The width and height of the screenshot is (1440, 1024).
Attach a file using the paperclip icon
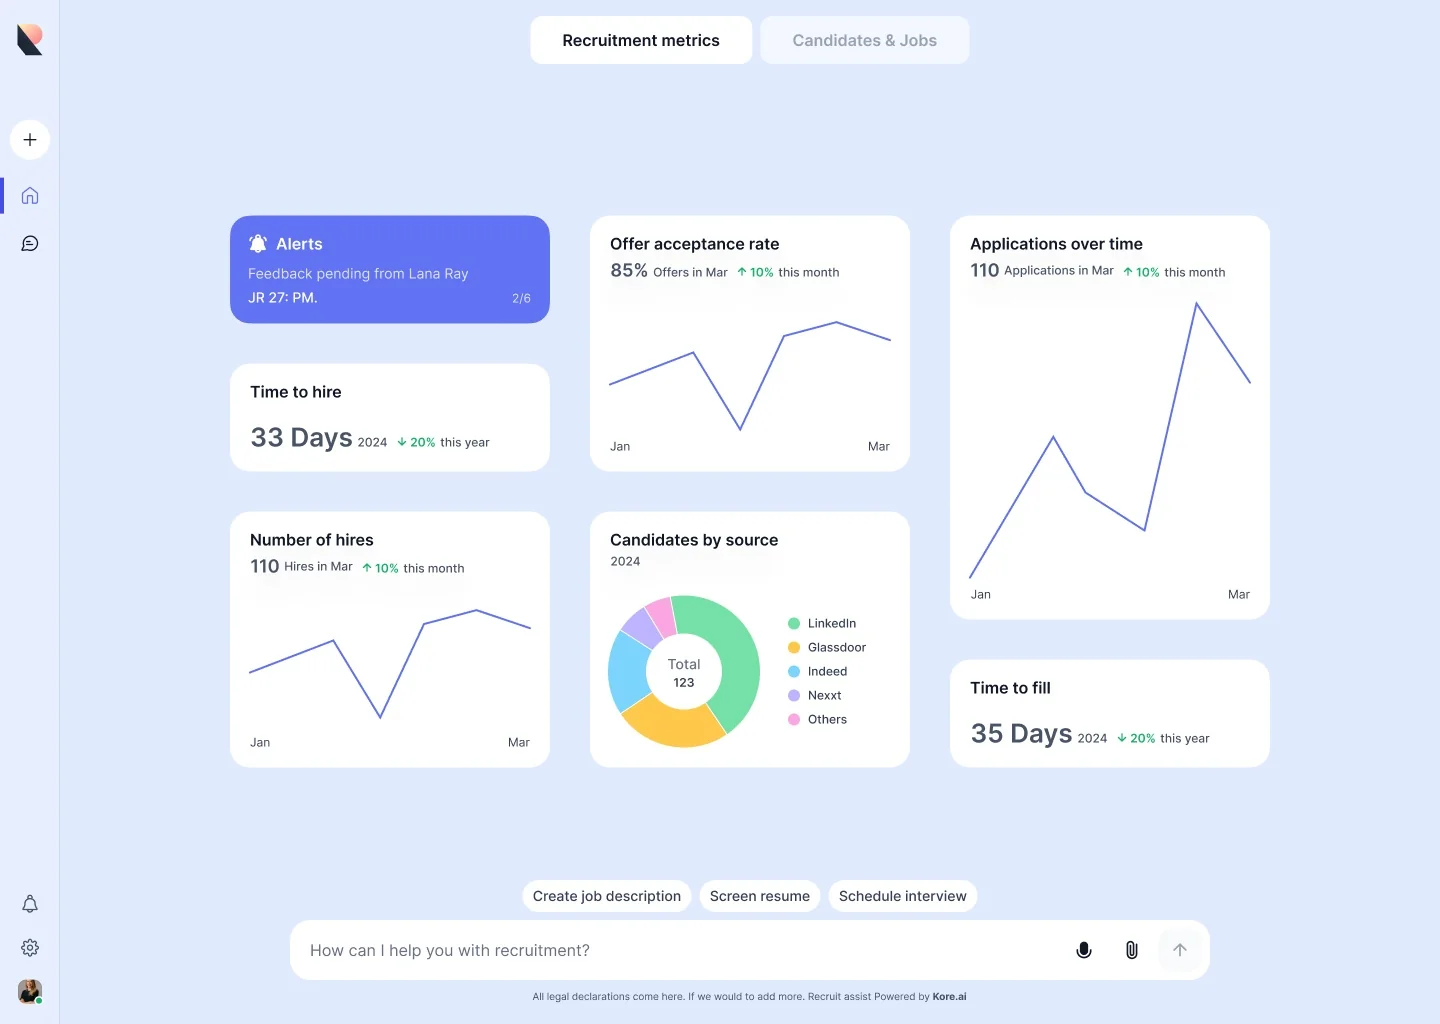pyautogui.click(x=1131, y=949)
